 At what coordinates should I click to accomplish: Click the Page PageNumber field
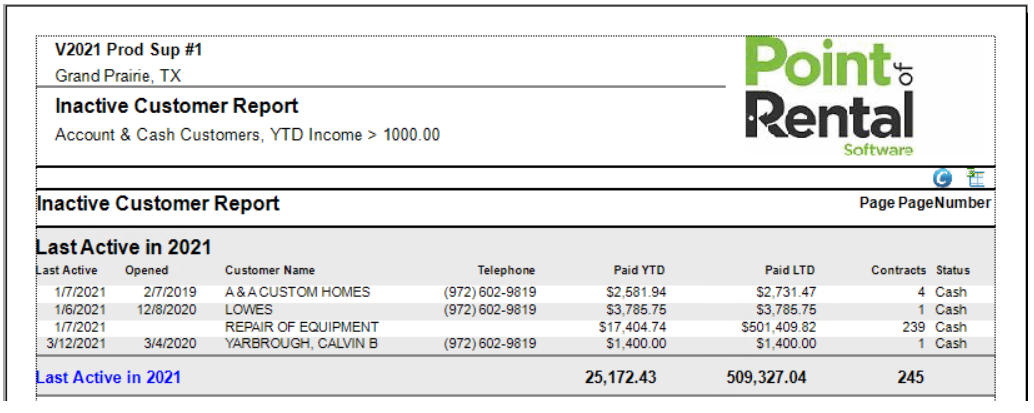(924, 203)
